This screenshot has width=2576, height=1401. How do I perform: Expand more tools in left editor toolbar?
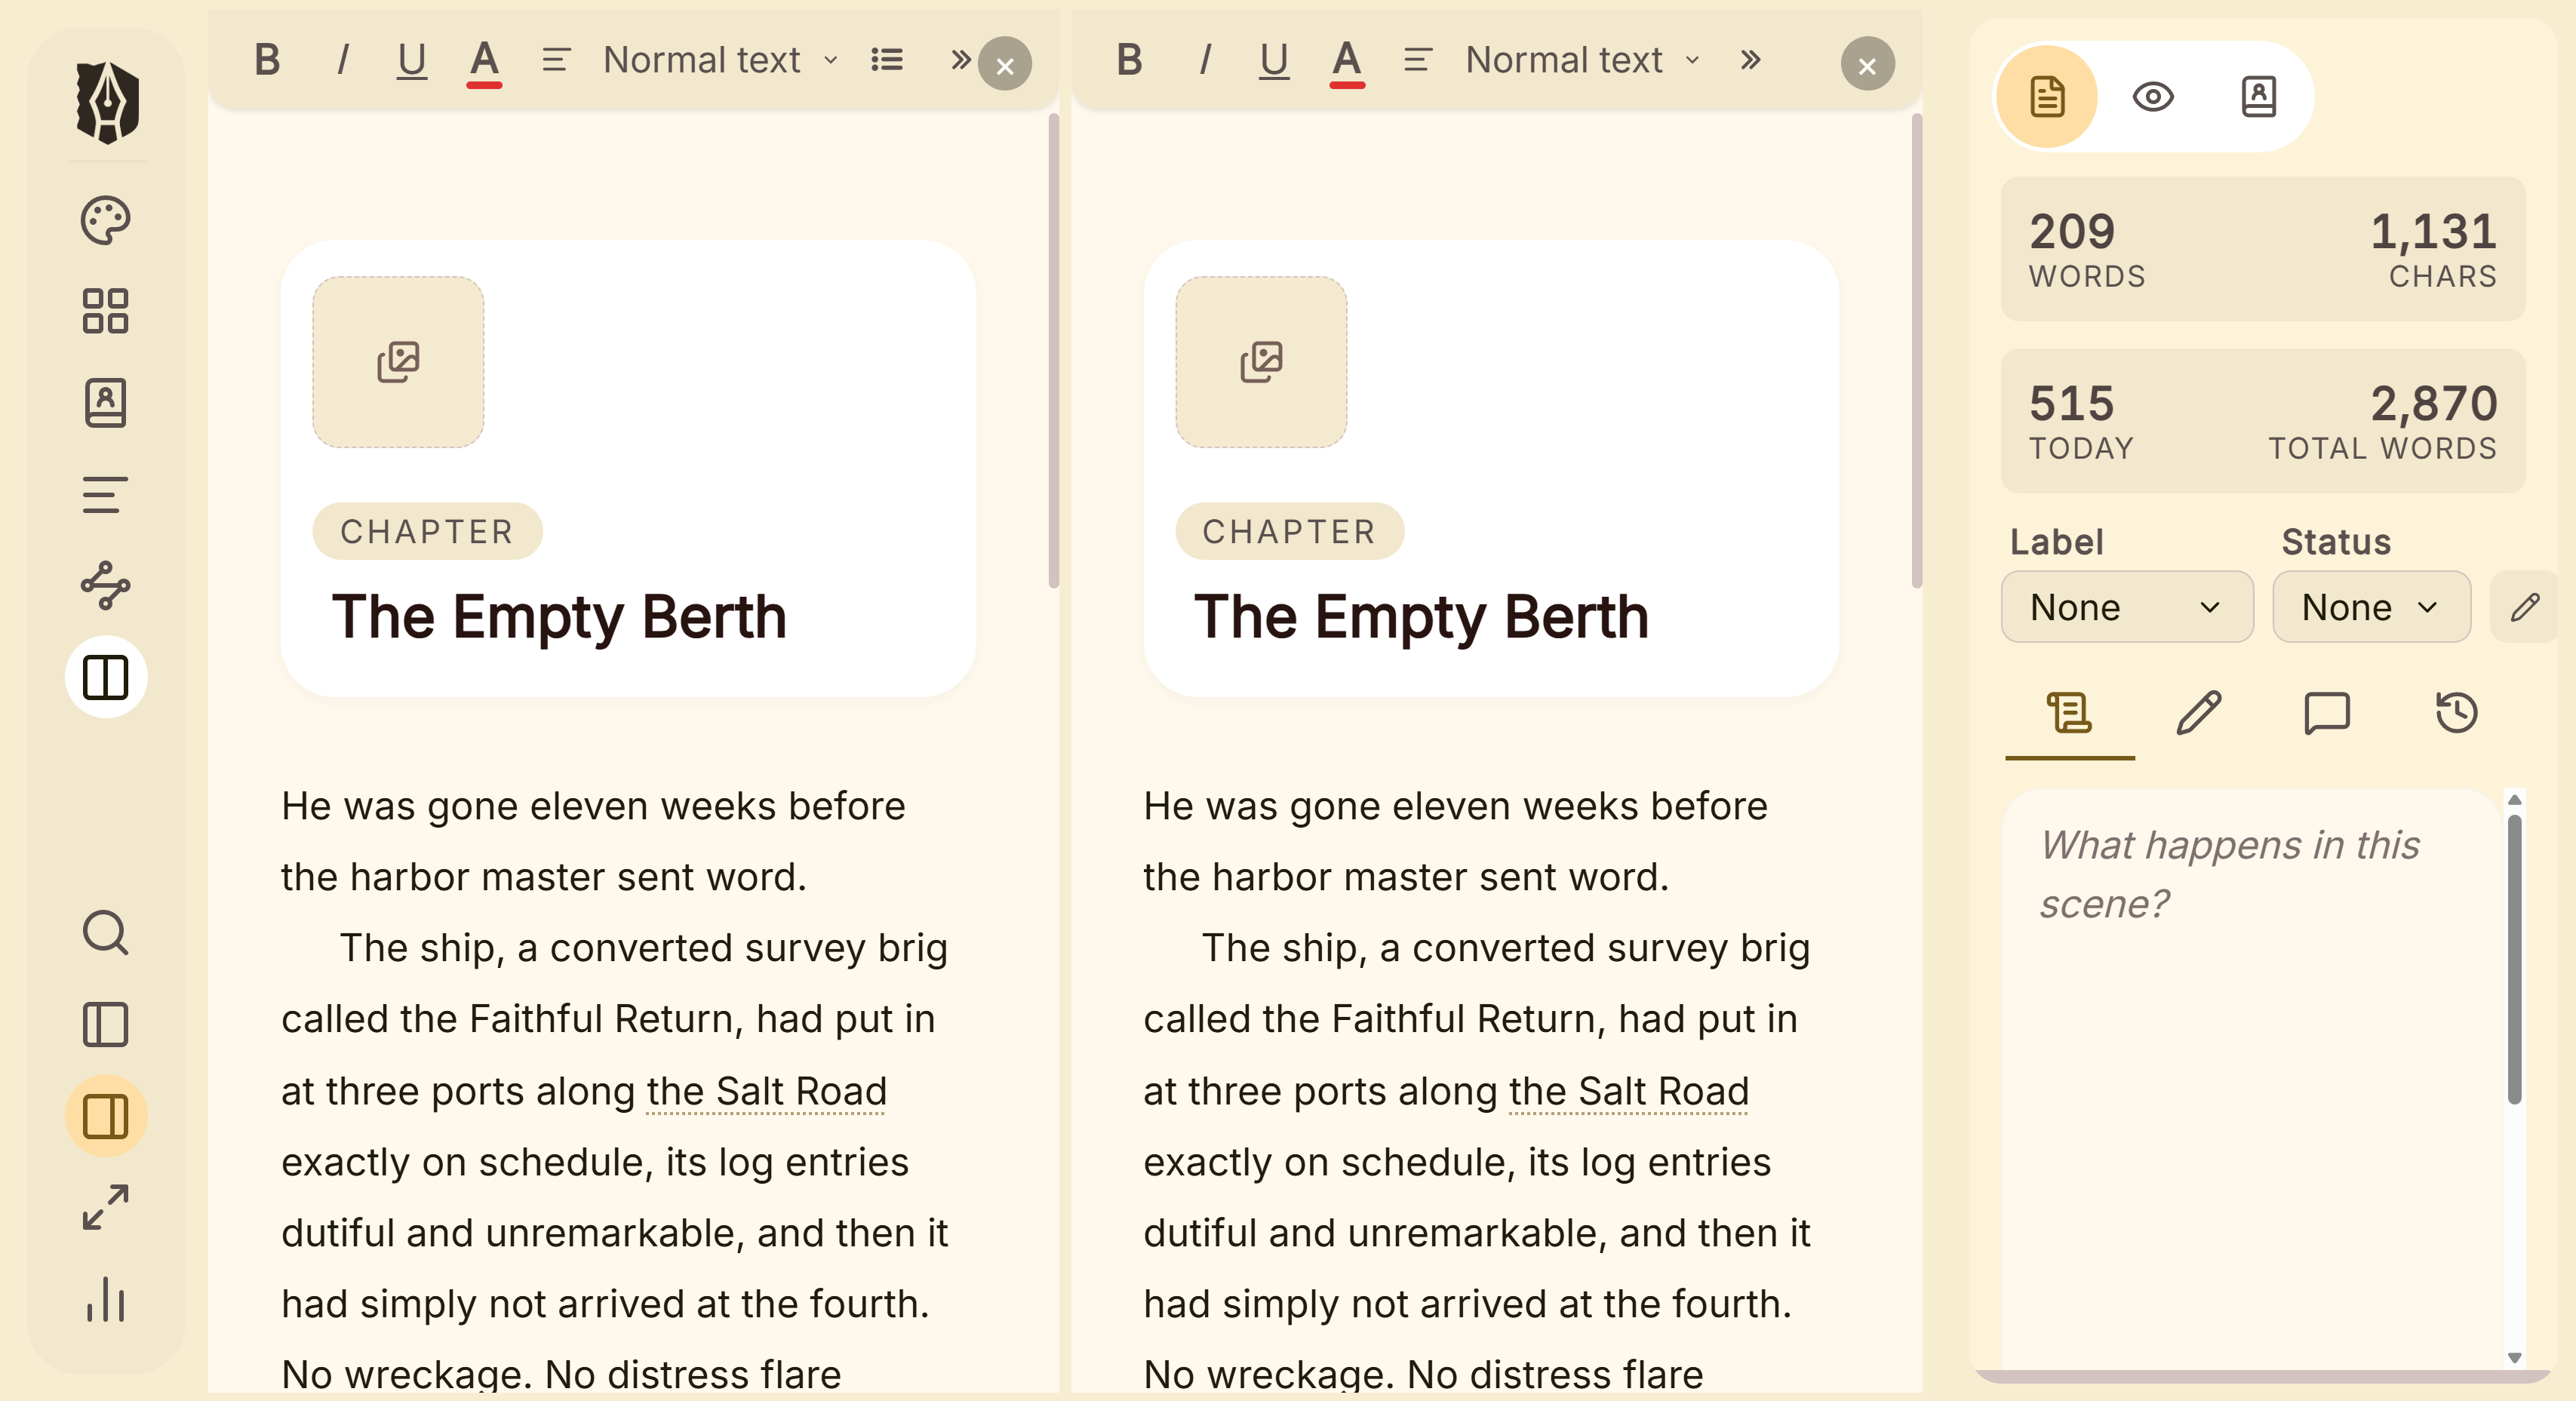(960, 60)
